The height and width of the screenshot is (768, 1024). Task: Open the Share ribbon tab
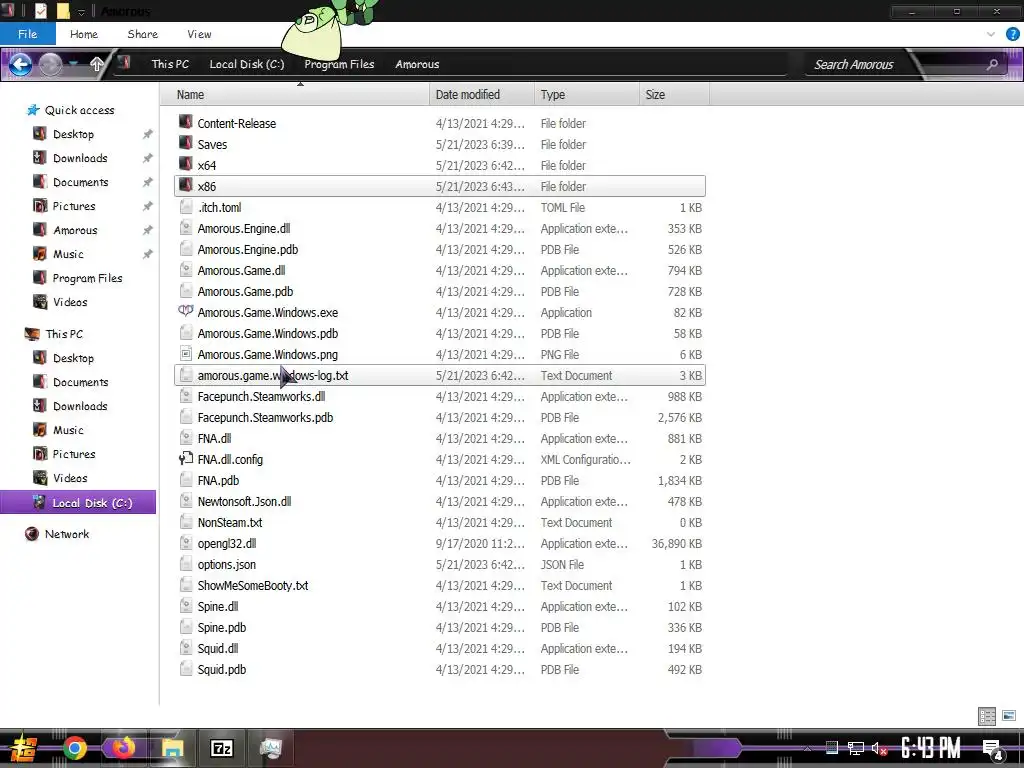click(x=142, y=34)
